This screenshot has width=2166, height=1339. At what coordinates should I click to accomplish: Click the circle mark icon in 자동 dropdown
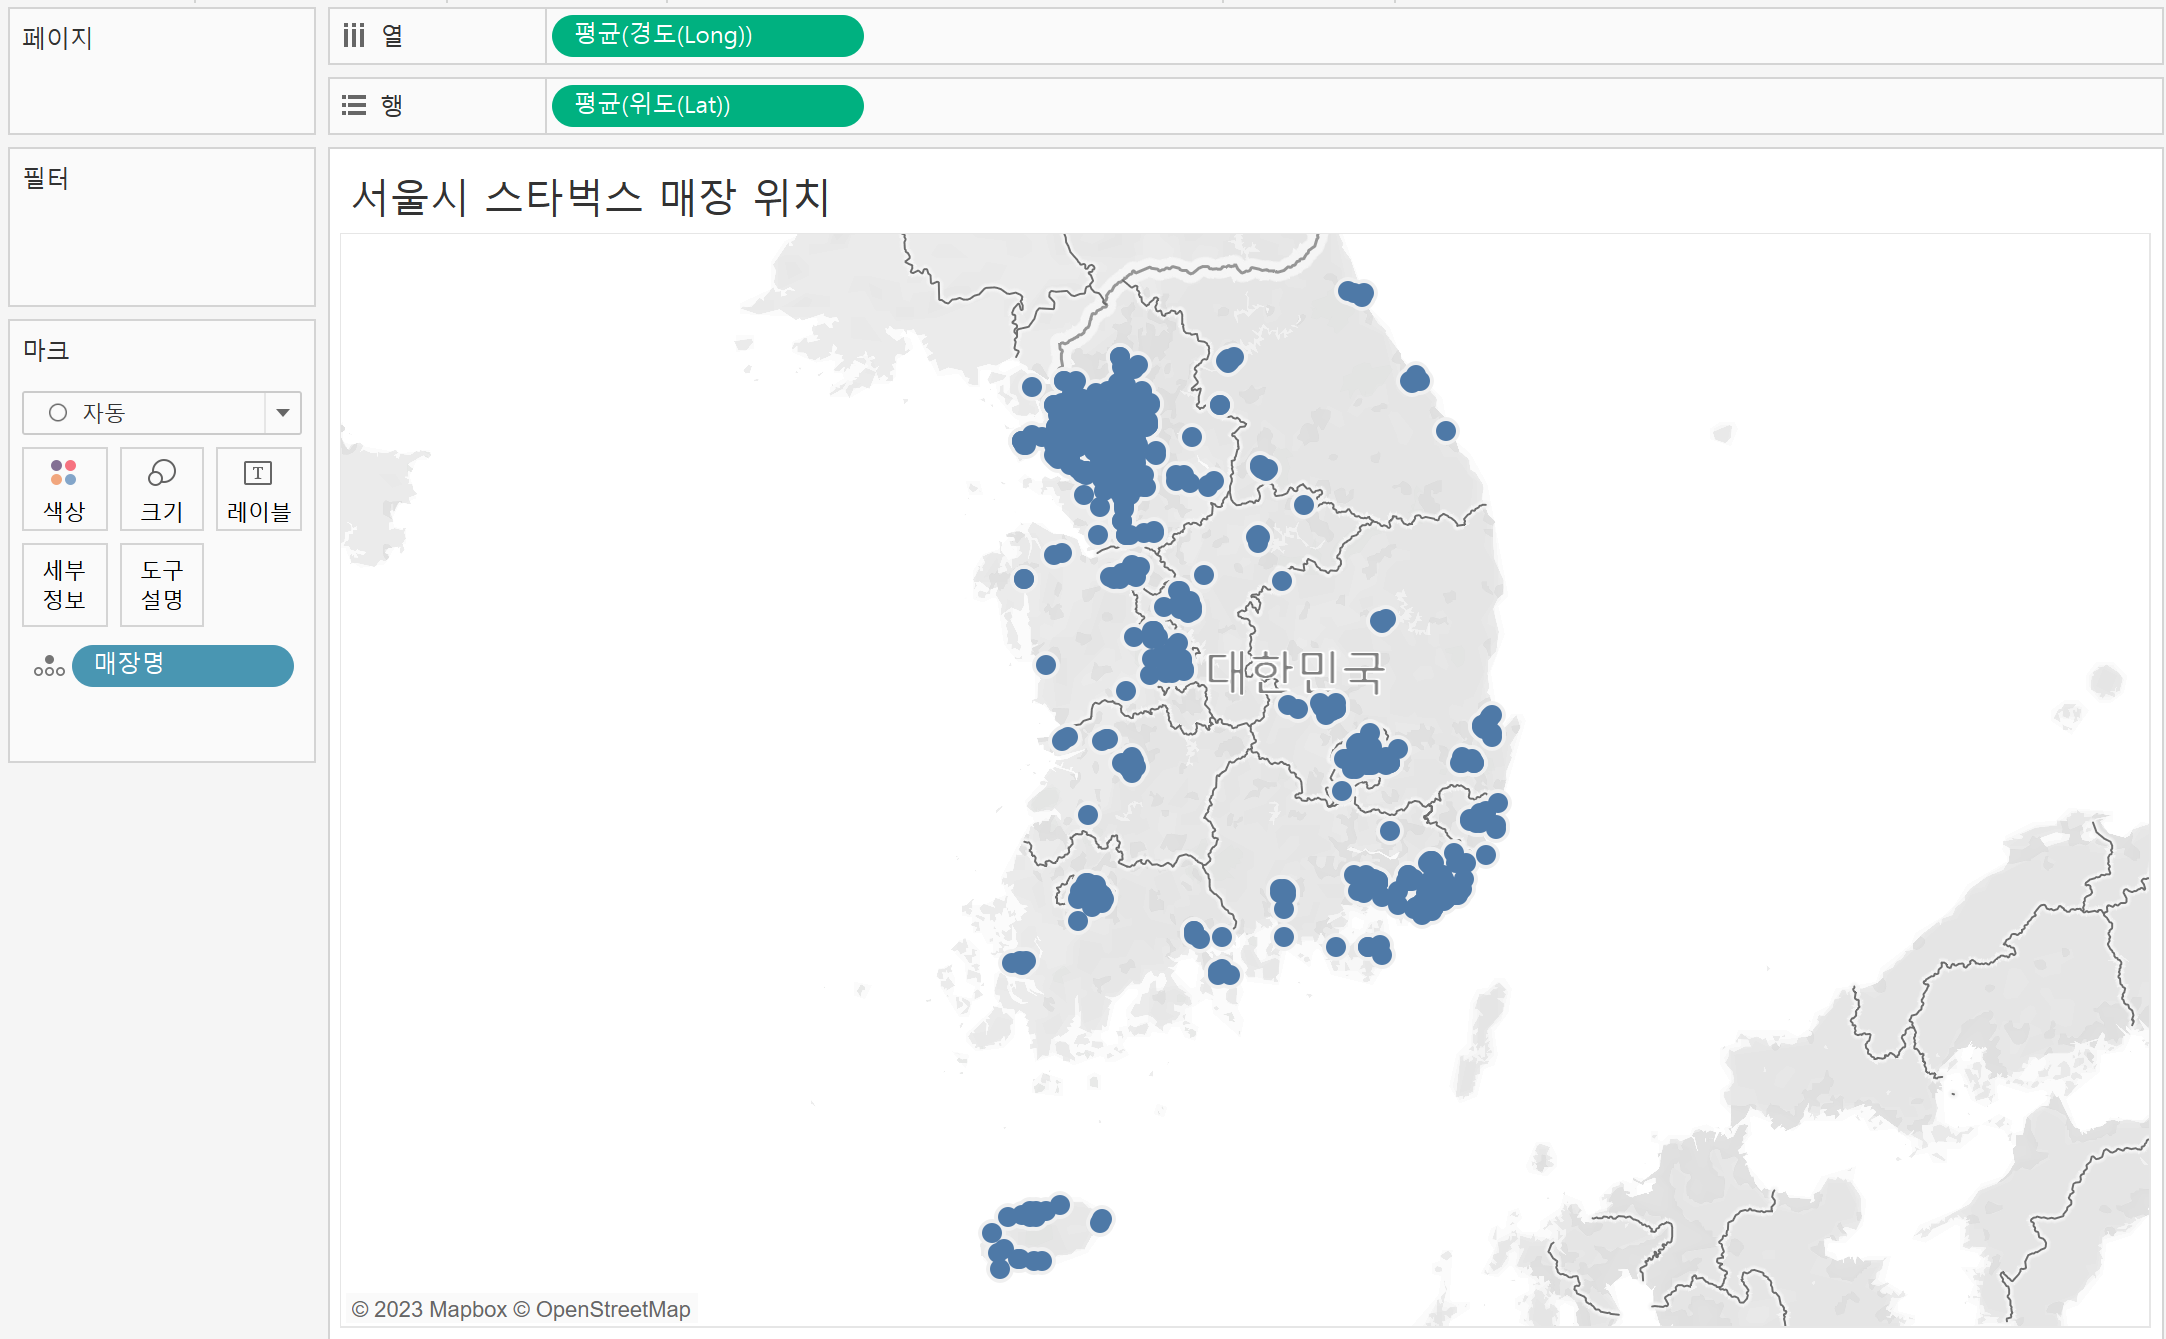(58, 413)
